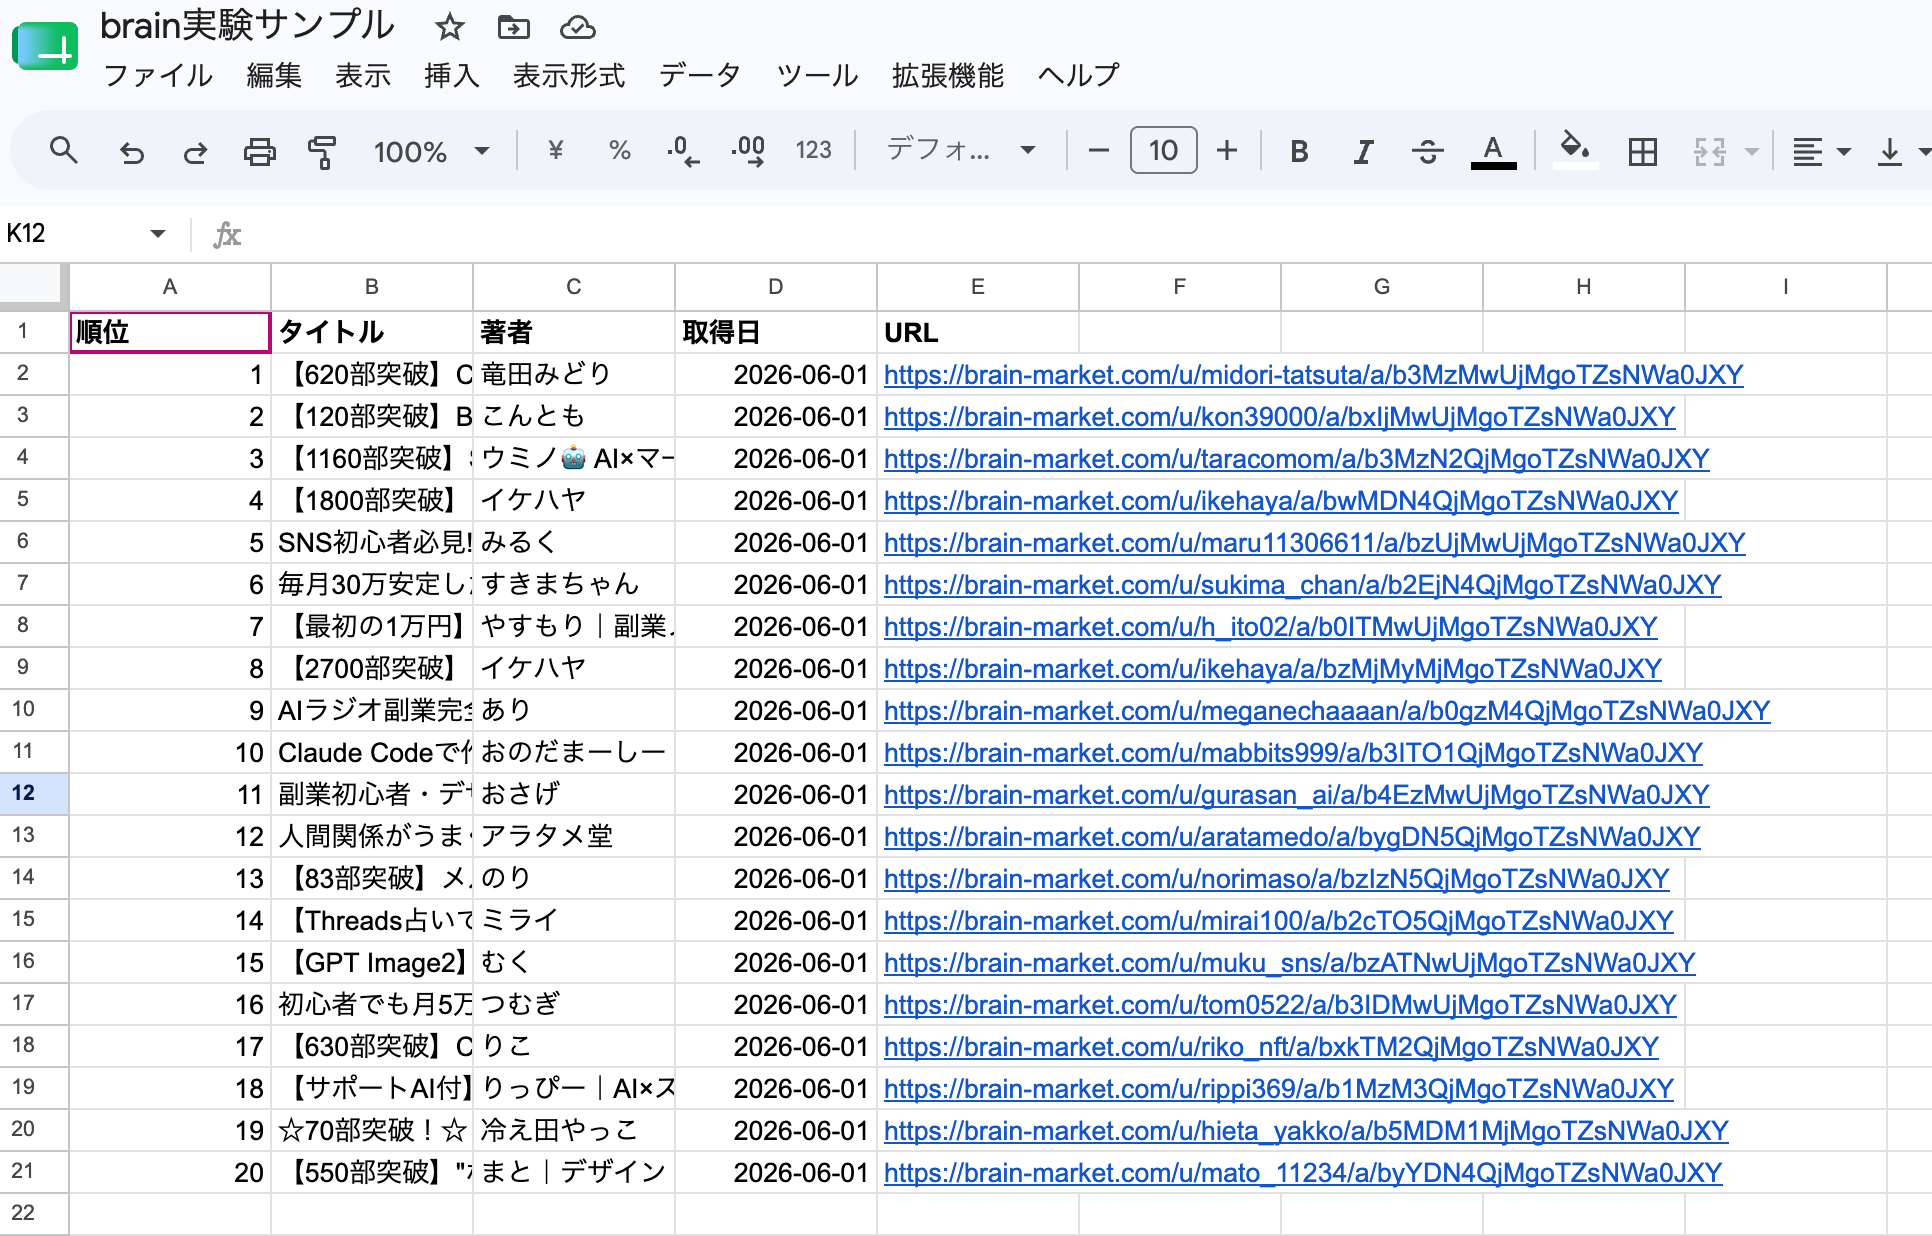Undo the last action

[x=132, y=151]
